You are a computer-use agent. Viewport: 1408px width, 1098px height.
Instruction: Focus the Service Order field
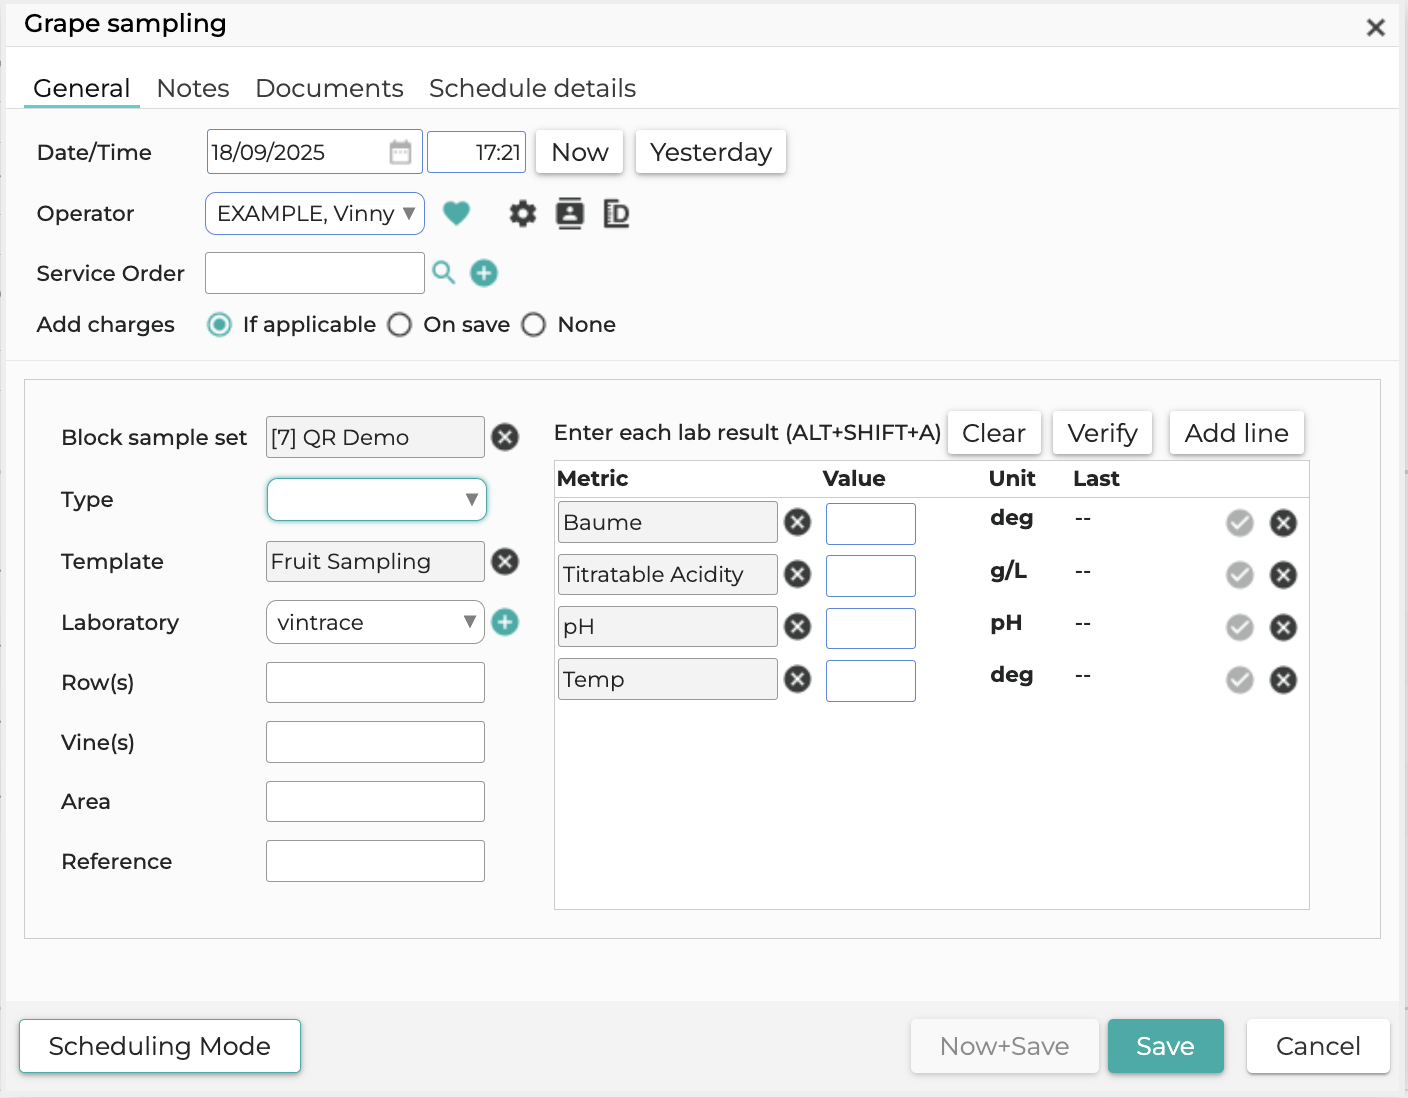click(x=315, y=273)
